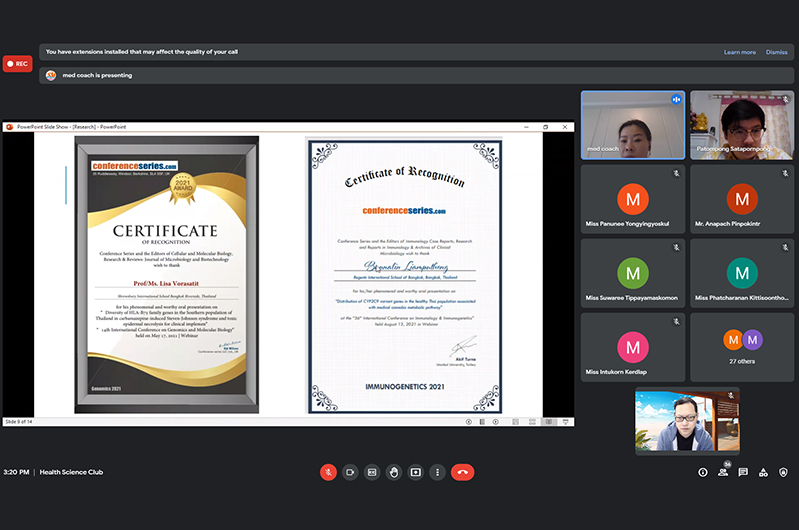The width and height of the screenshot is (799, 530).
Task: Click the 3:20 PM clock text
Action: [x=16, y=472]
